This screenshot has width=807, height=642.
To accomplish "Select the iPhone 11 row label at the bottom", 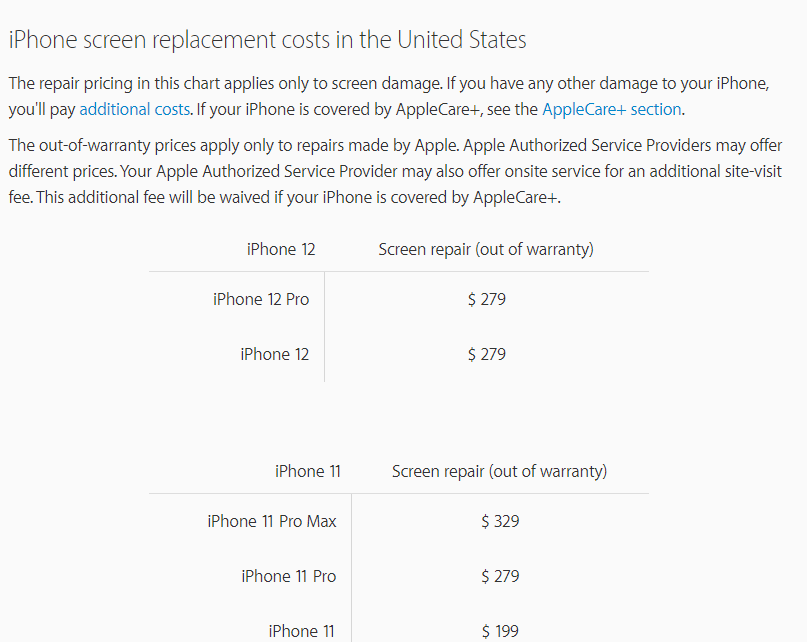I will (x=302, y=631).
